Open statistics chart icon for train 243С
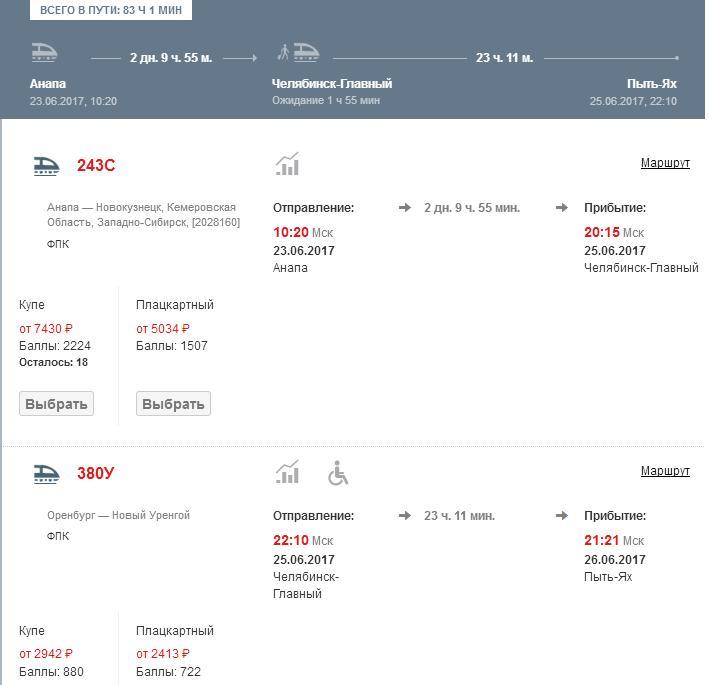Screen dimensions: 709x685 [x=287, y=165]
